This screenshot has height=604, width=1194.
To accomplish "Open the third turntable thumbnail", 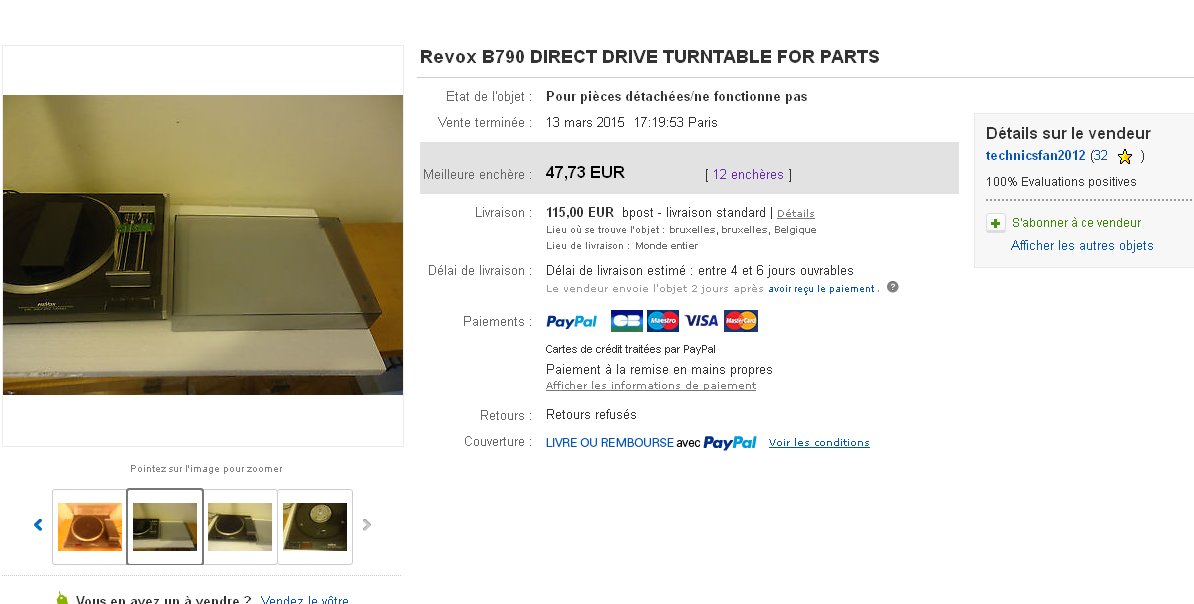I will pyautogui.click(x=240, y=527).
